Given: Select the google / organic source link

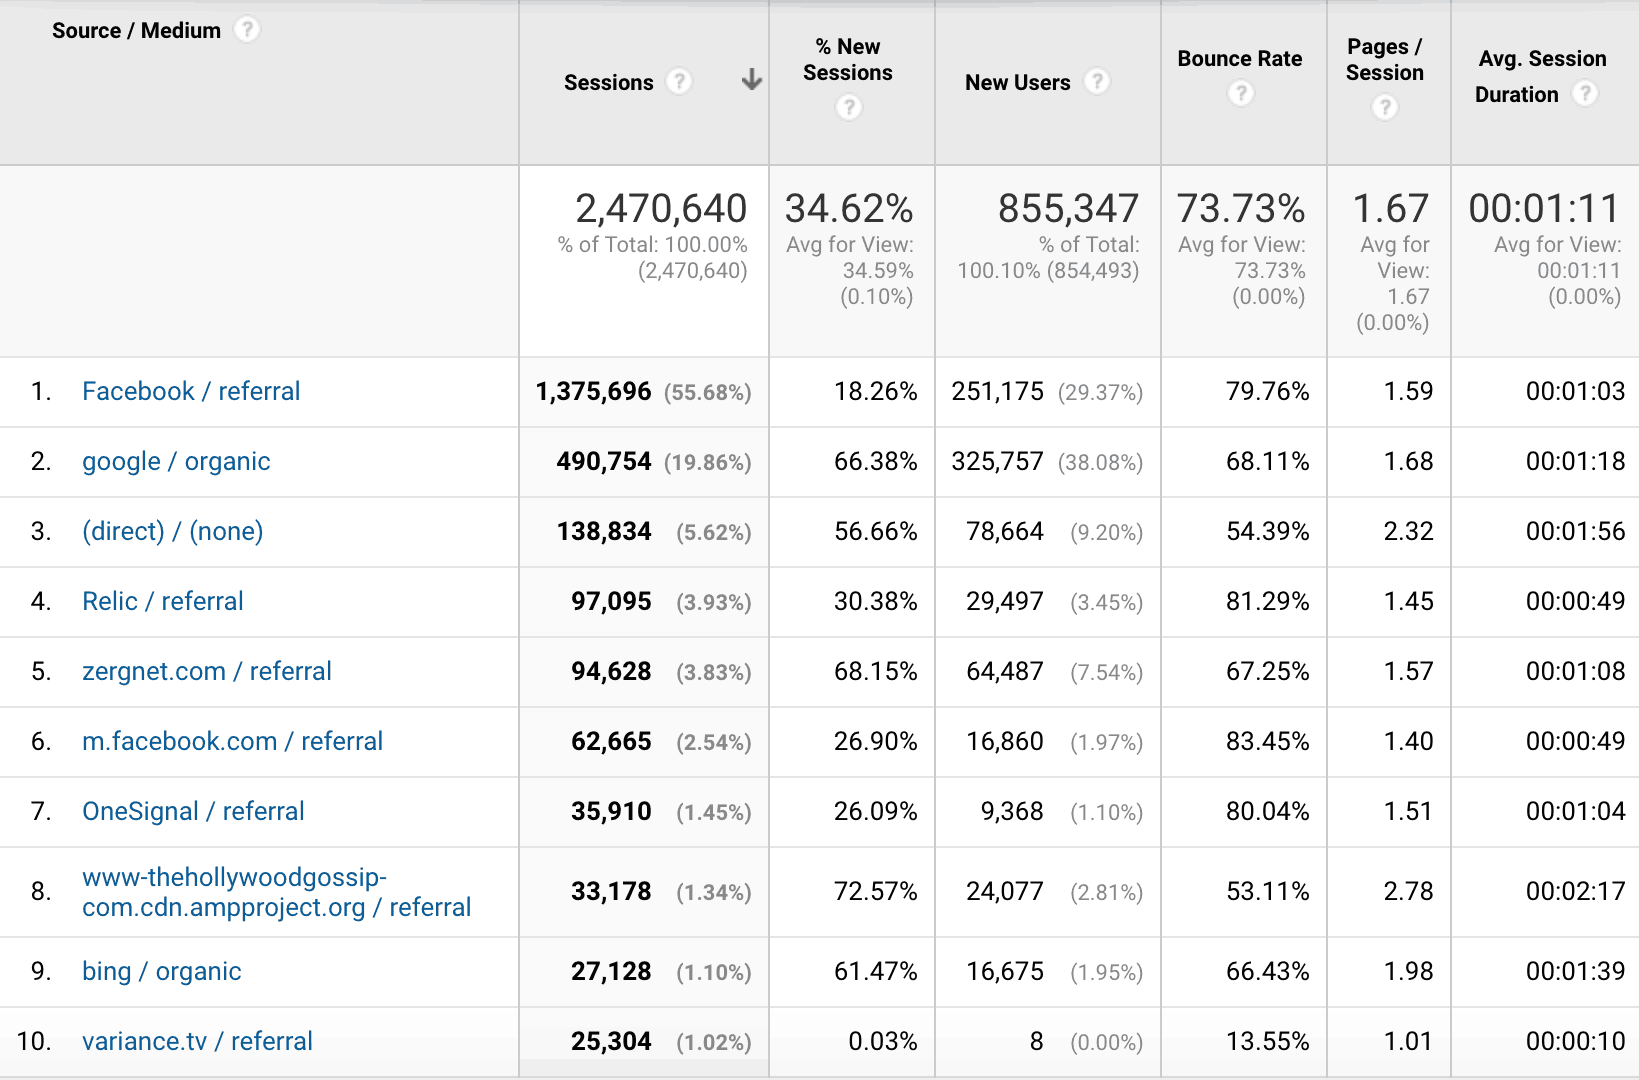Looking at the screenshot, I should 176,461.
